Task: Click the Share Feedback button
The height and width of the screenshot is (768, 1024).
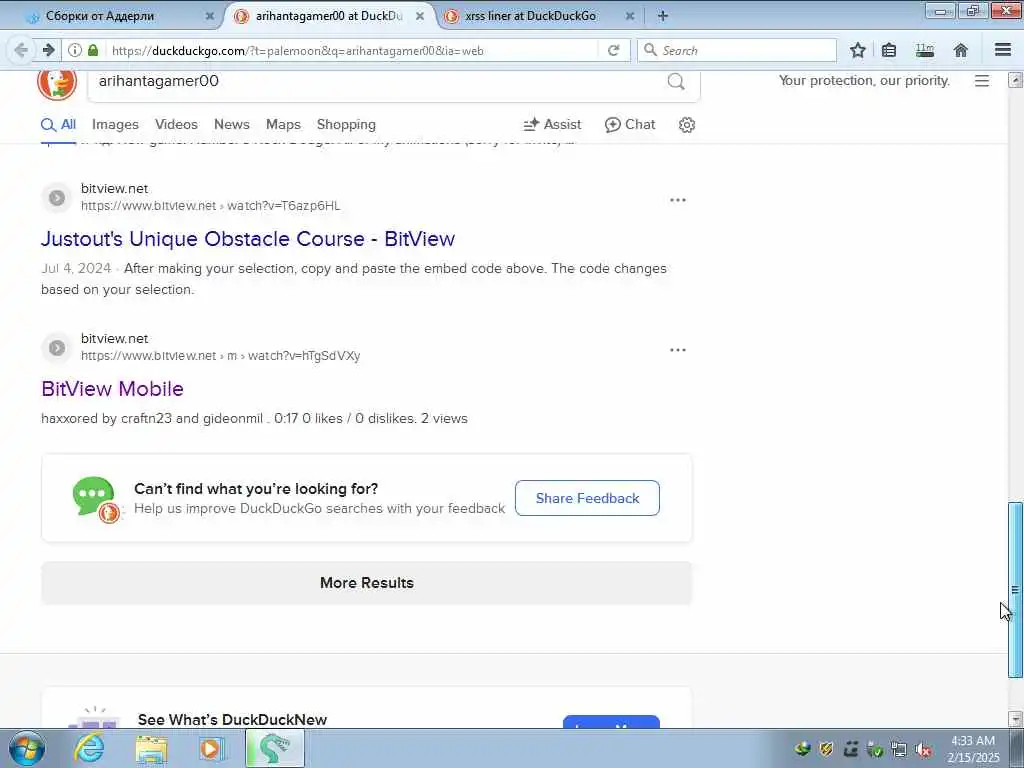Action: [x=587, y=498]
